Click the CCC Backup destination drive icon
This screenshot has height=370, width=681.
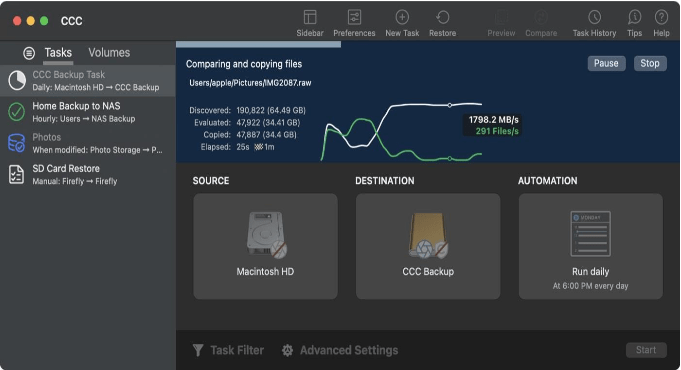[428, 235]
